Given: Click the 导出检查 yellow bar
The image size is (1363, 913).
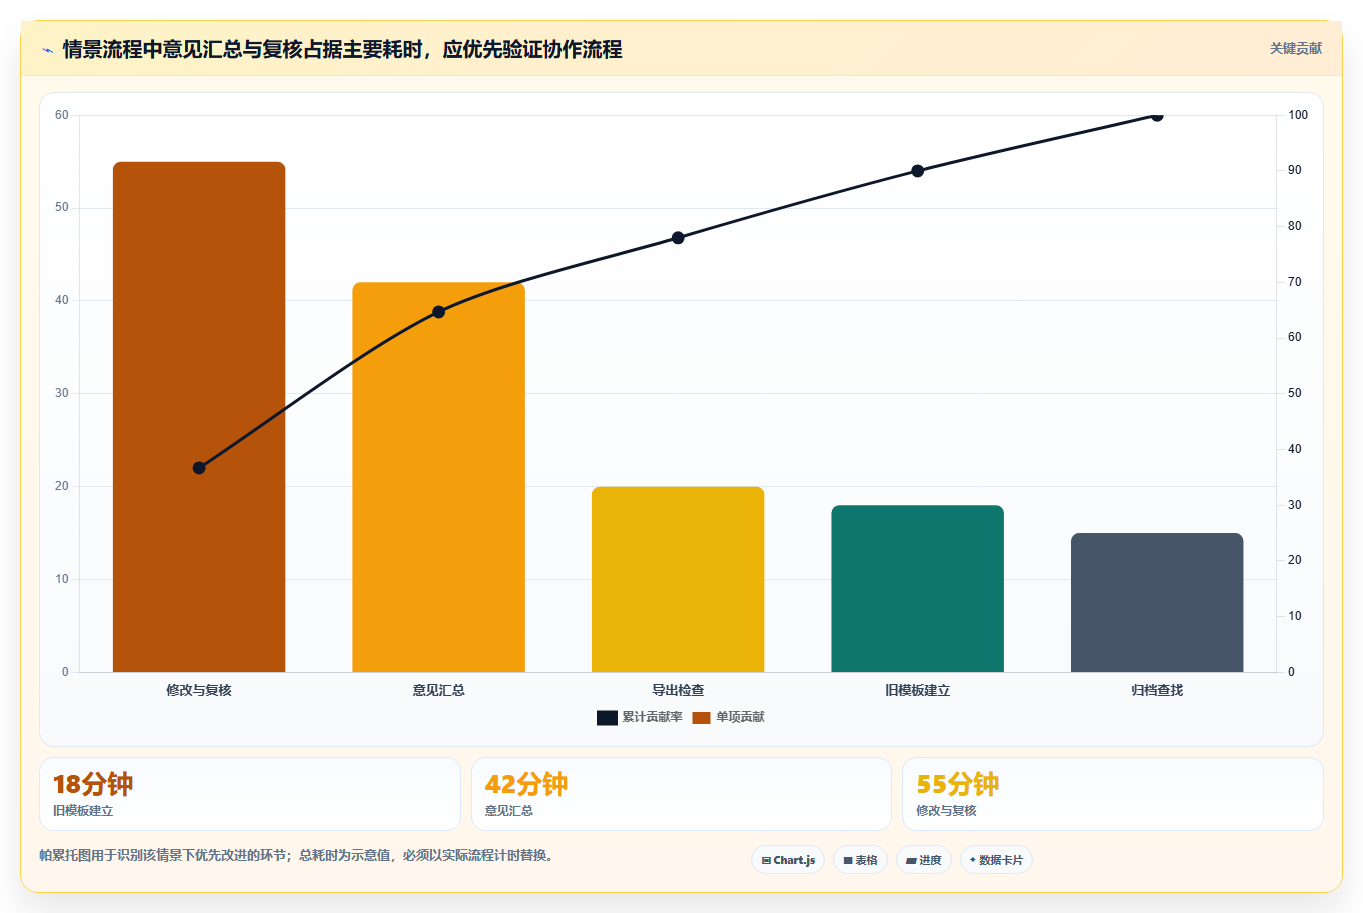Looking at the screenshot, I should point(678,579).
